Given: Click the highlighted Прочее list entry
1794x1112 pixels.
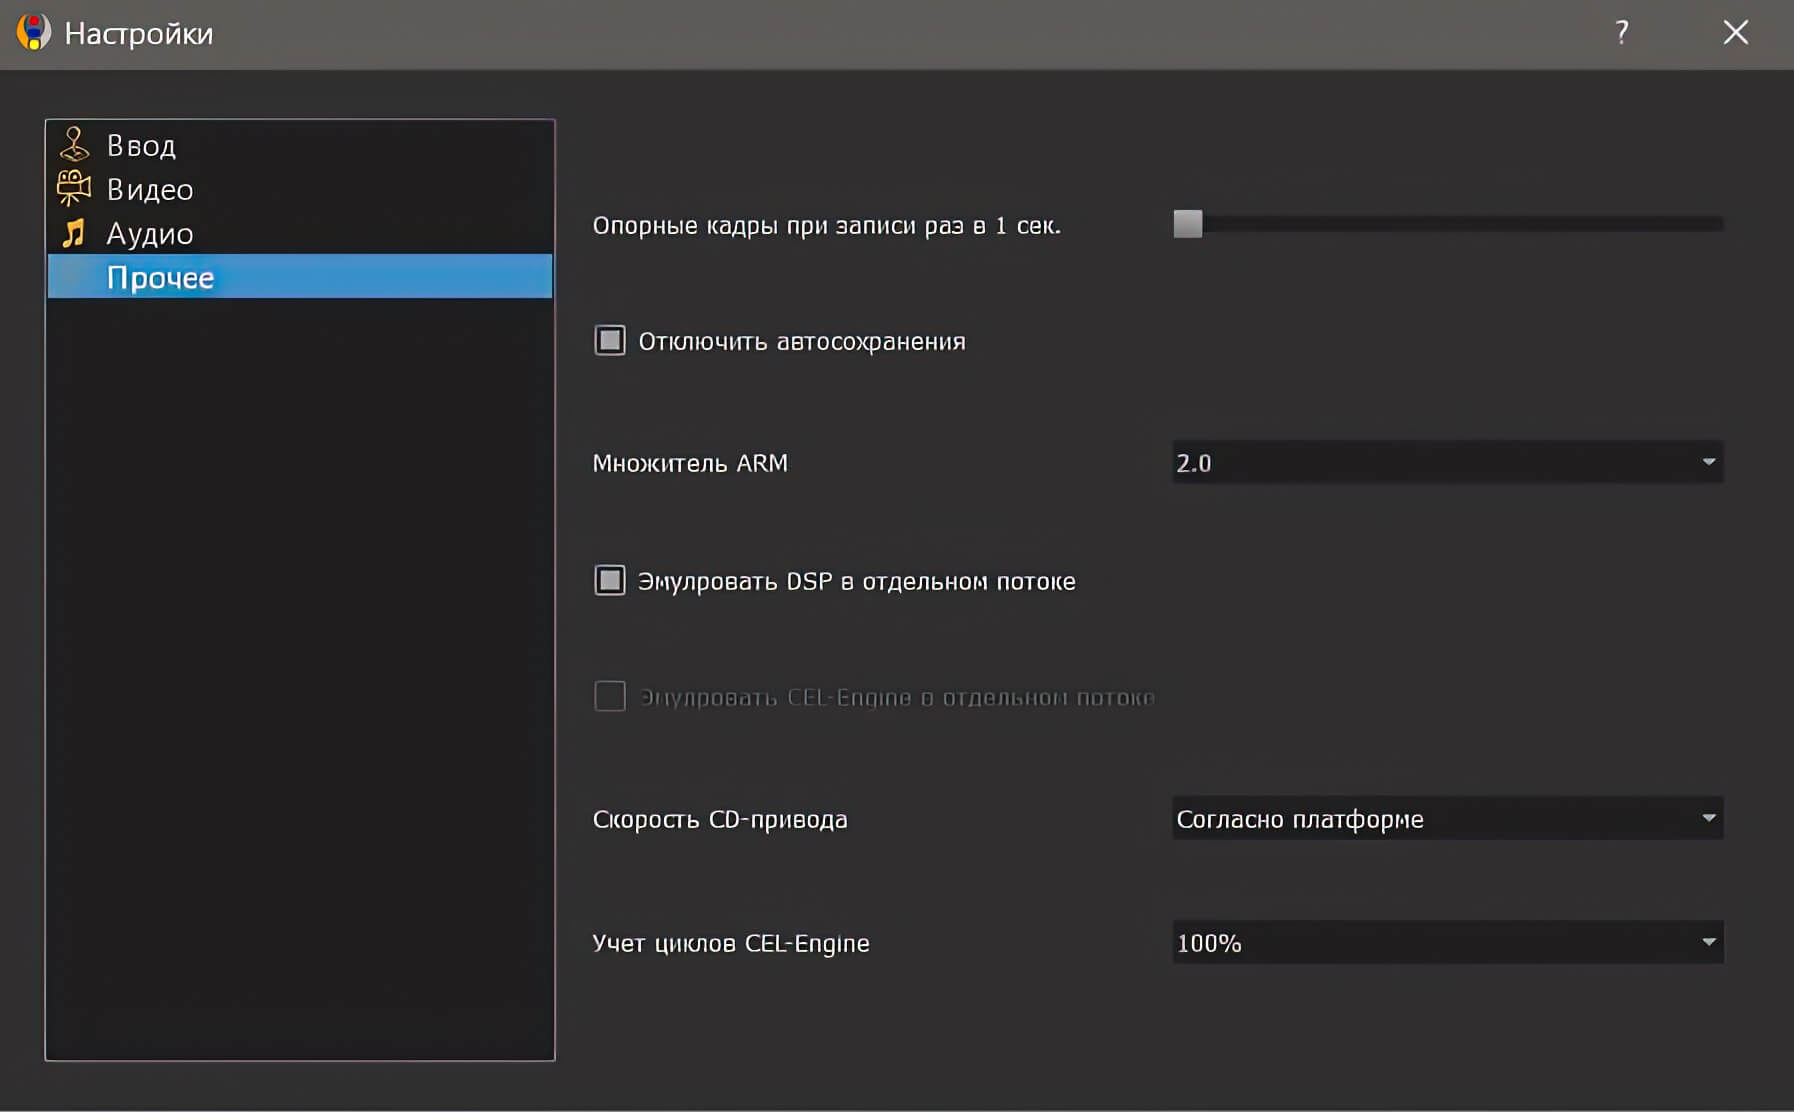Looking at the screenshot, I should [x=161, y=277].
